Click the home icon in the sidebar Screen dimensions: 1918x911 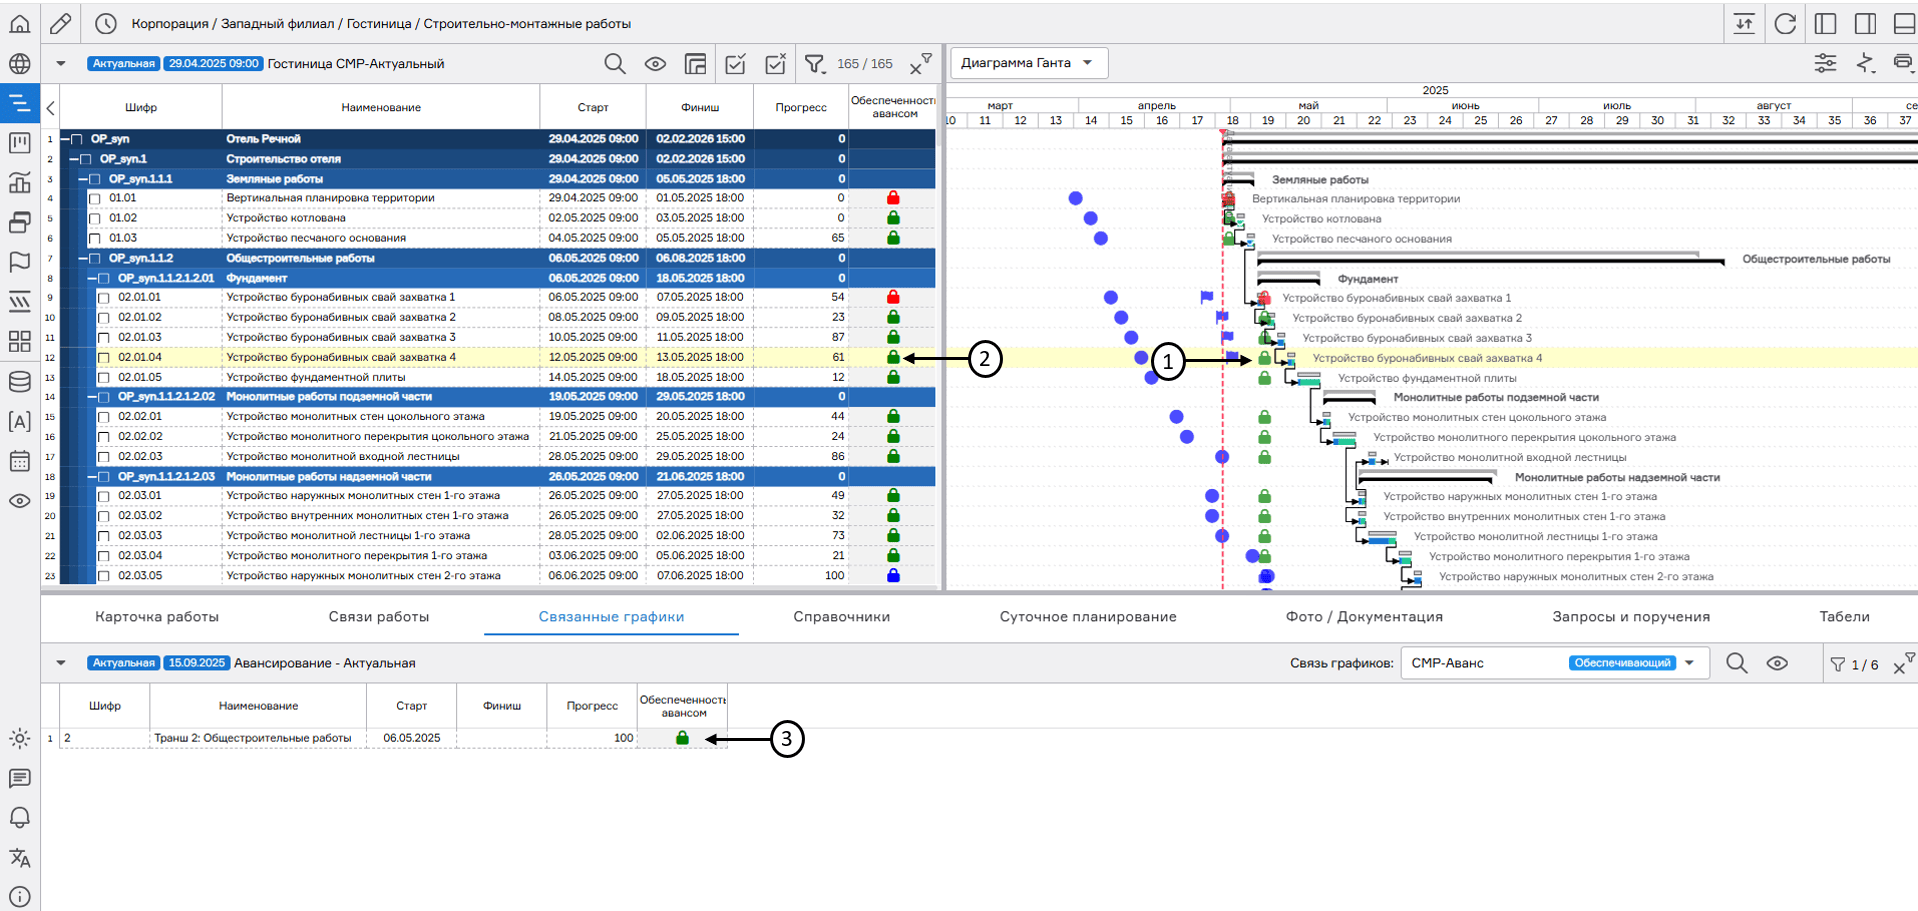coord(19,23)
